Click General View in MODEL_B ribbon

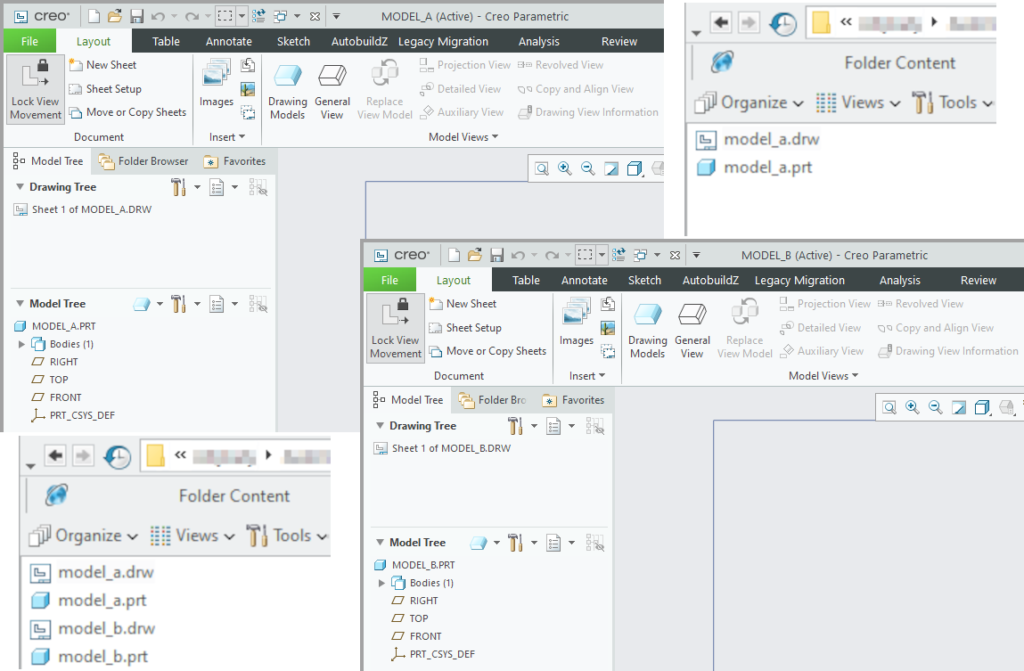point(692,330)
